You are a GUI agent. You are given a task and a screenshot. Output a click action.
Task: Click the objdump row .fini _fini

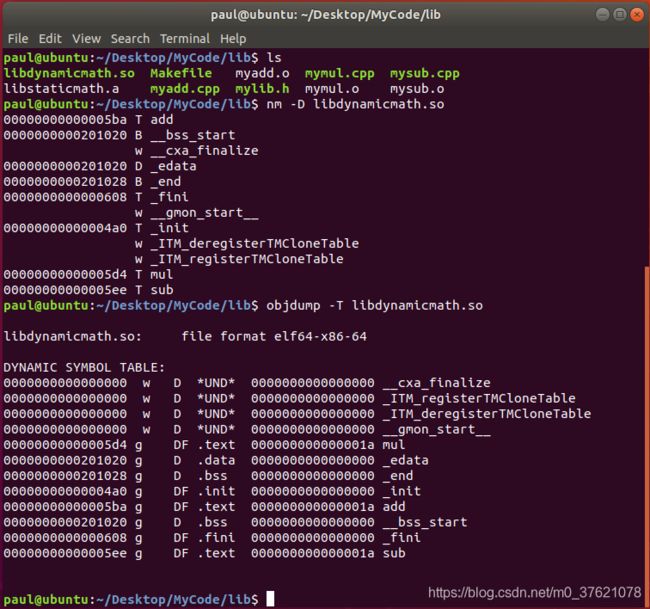coord(212,538)
